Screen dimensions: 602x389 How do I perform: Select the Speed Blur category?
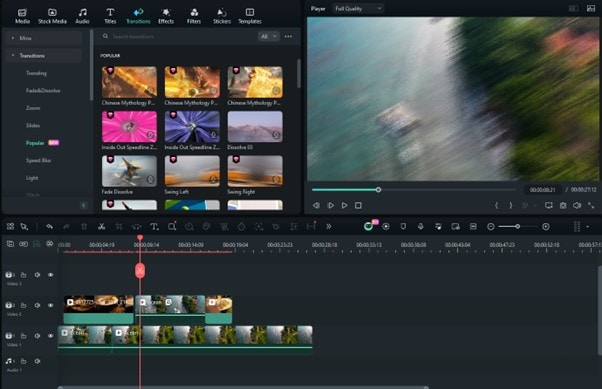pyautogui.click(x=38, y=161)
